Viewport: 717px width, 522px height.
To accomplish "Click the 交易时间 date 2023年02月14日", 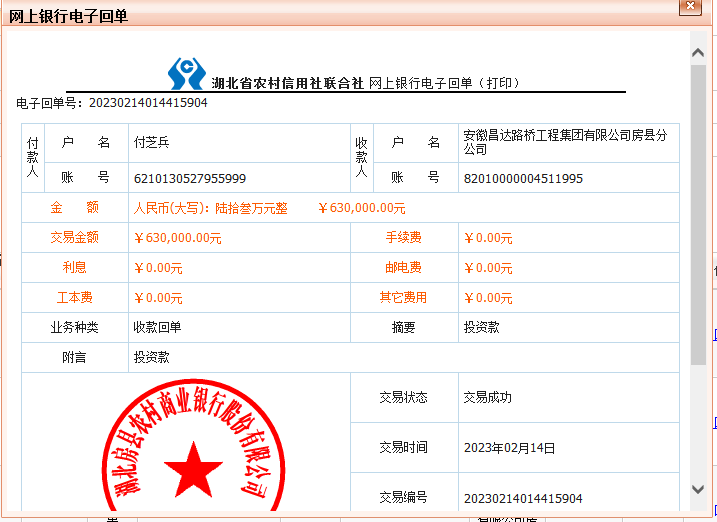I will point(508,447).
